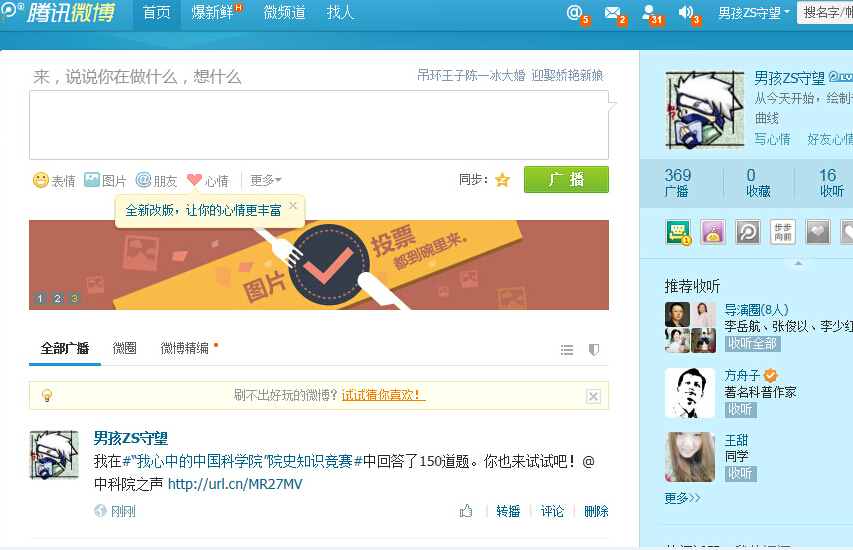Go to banner slide 2
This screenshot has width=853, height=550.
[x=57, y=299]
